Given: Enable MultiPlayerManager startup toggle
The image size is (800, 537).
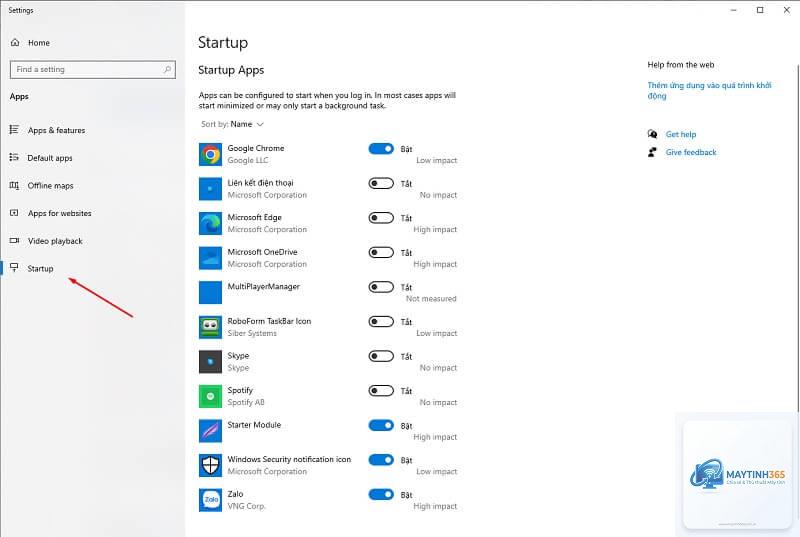Looking at the screenshot, I should pos(381,287).
